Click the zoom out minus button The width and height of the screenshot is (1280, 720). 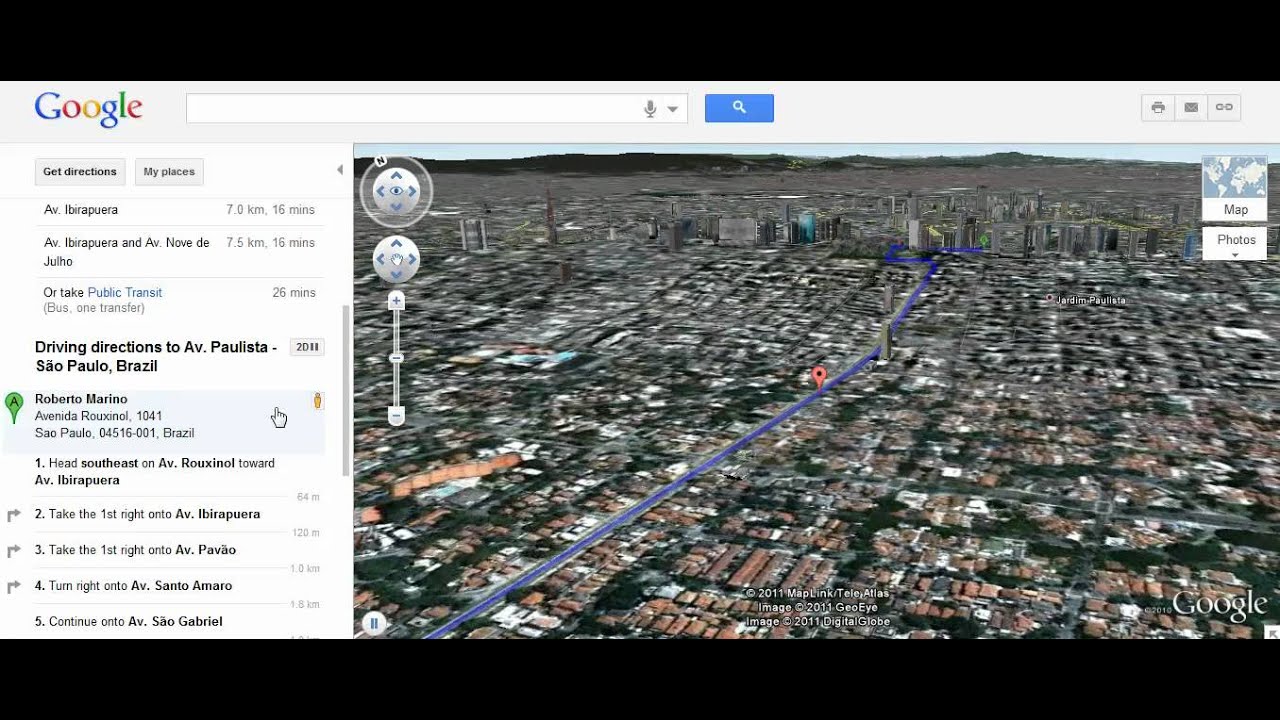point(396,416)
